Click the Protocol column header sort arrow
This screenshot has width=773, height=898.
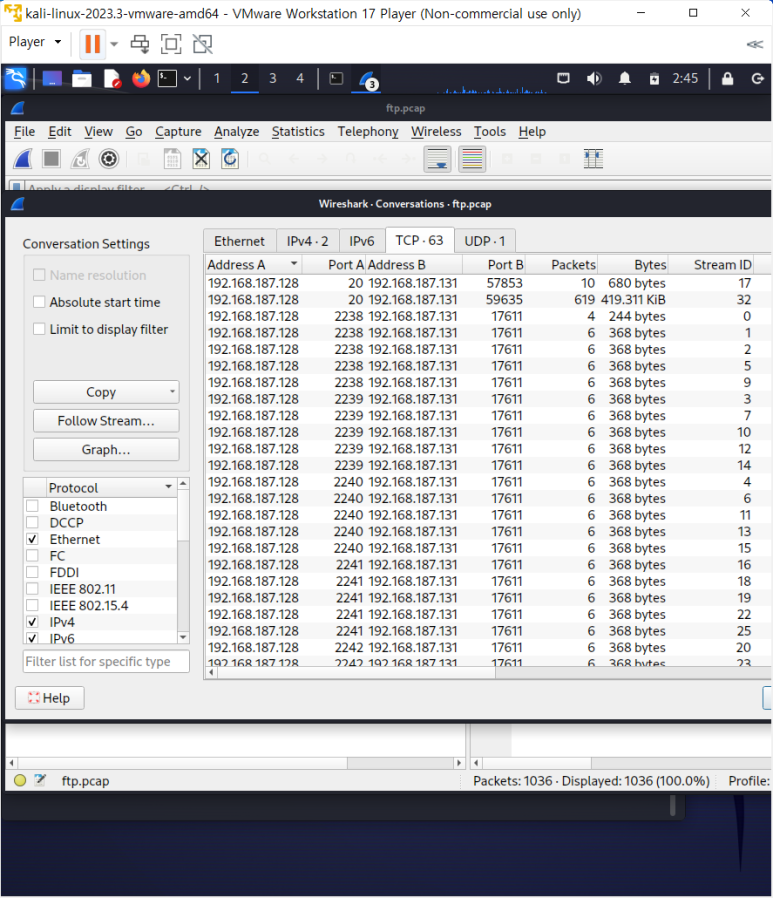168,487
